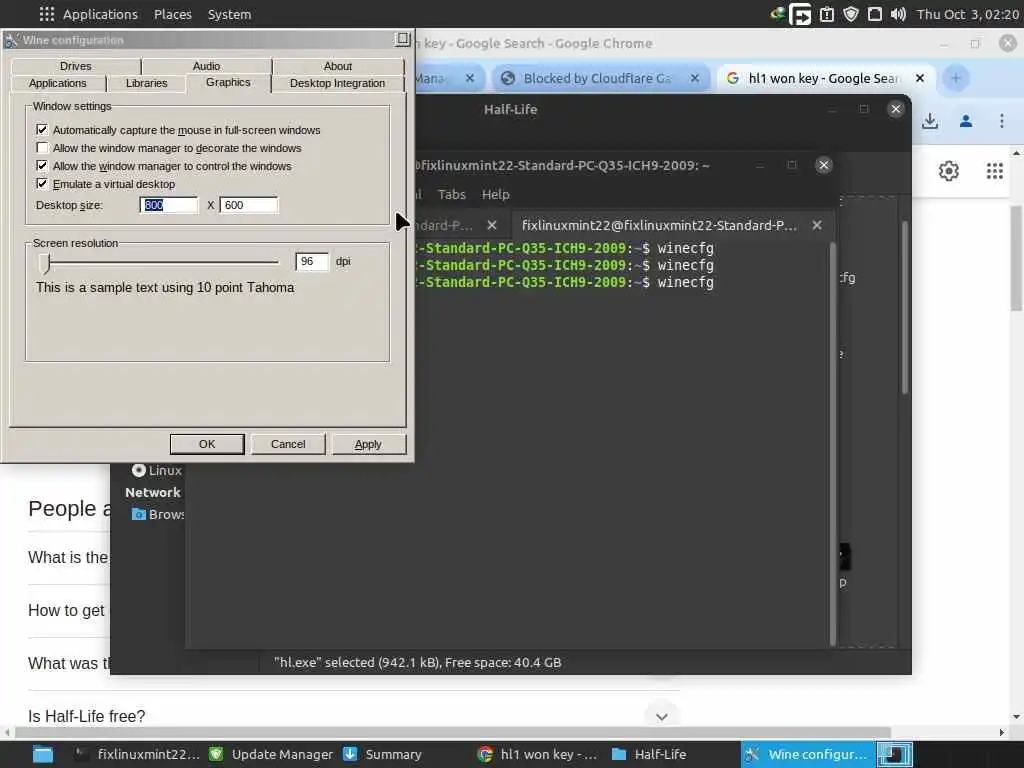Screen dimensions: 1024x768
Task: Open the Google apps grid icon
Action: click(x=994, y=171)
